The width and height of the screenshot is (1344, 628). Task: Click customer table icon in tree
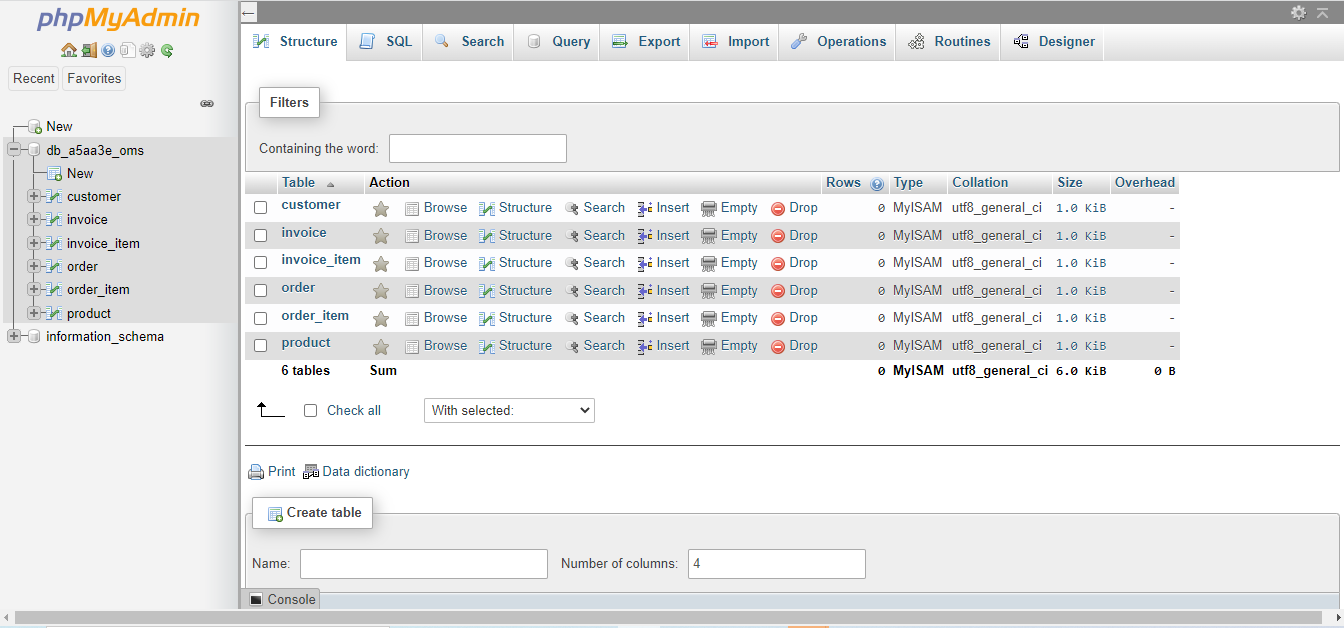click(x=55, y=197)
